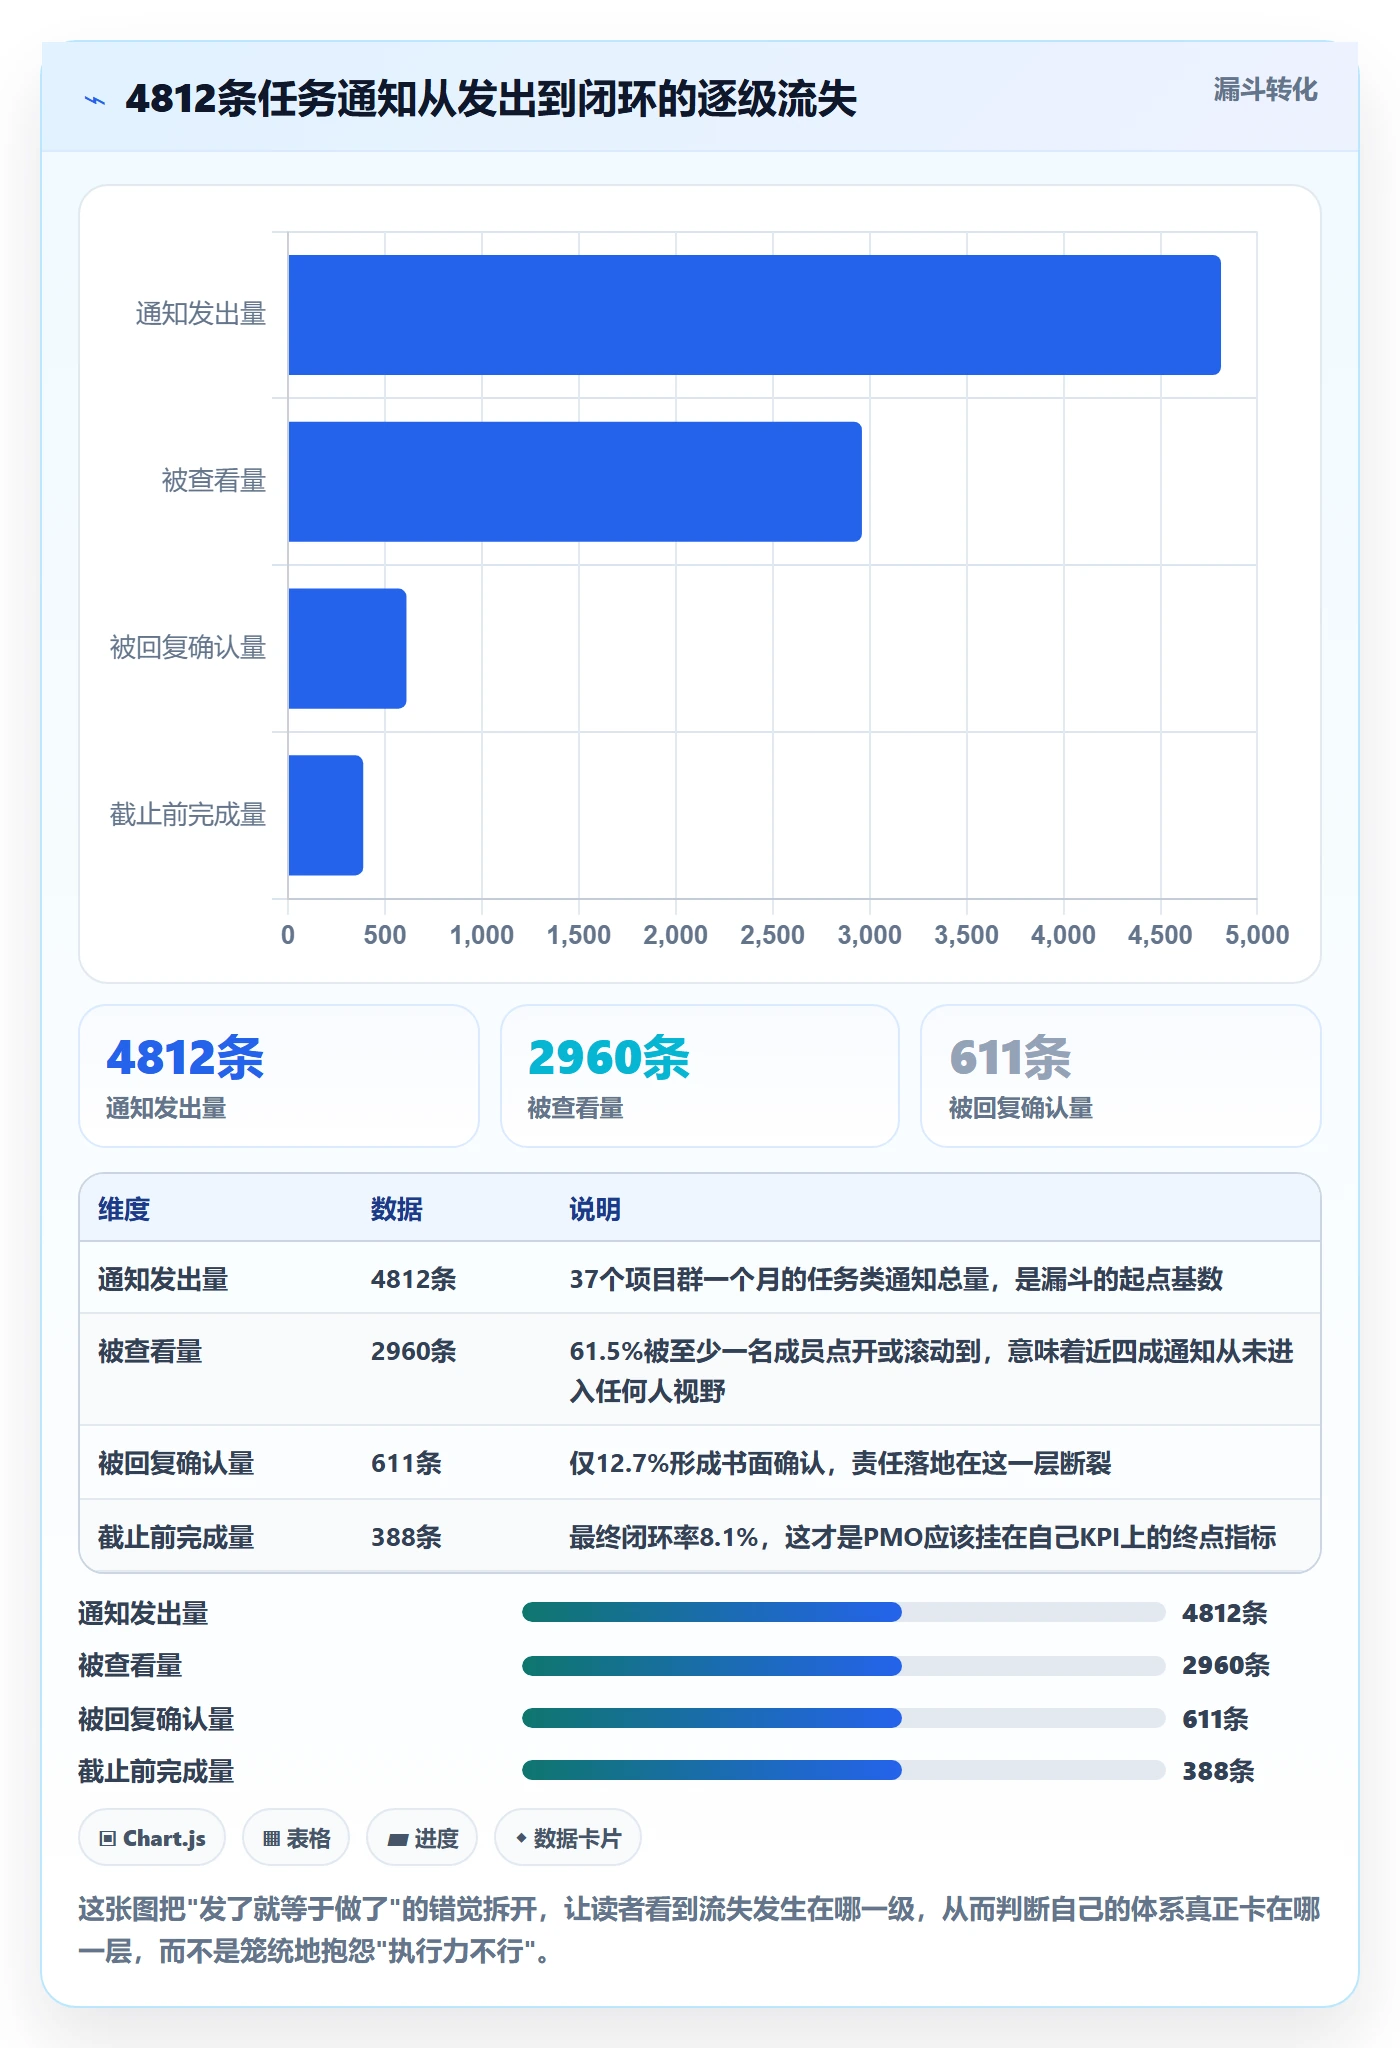Viewport: 1400px width, 2048px height.
Task: Click the 5,000 axis tick label
Action: click(x=1257, y=935)
